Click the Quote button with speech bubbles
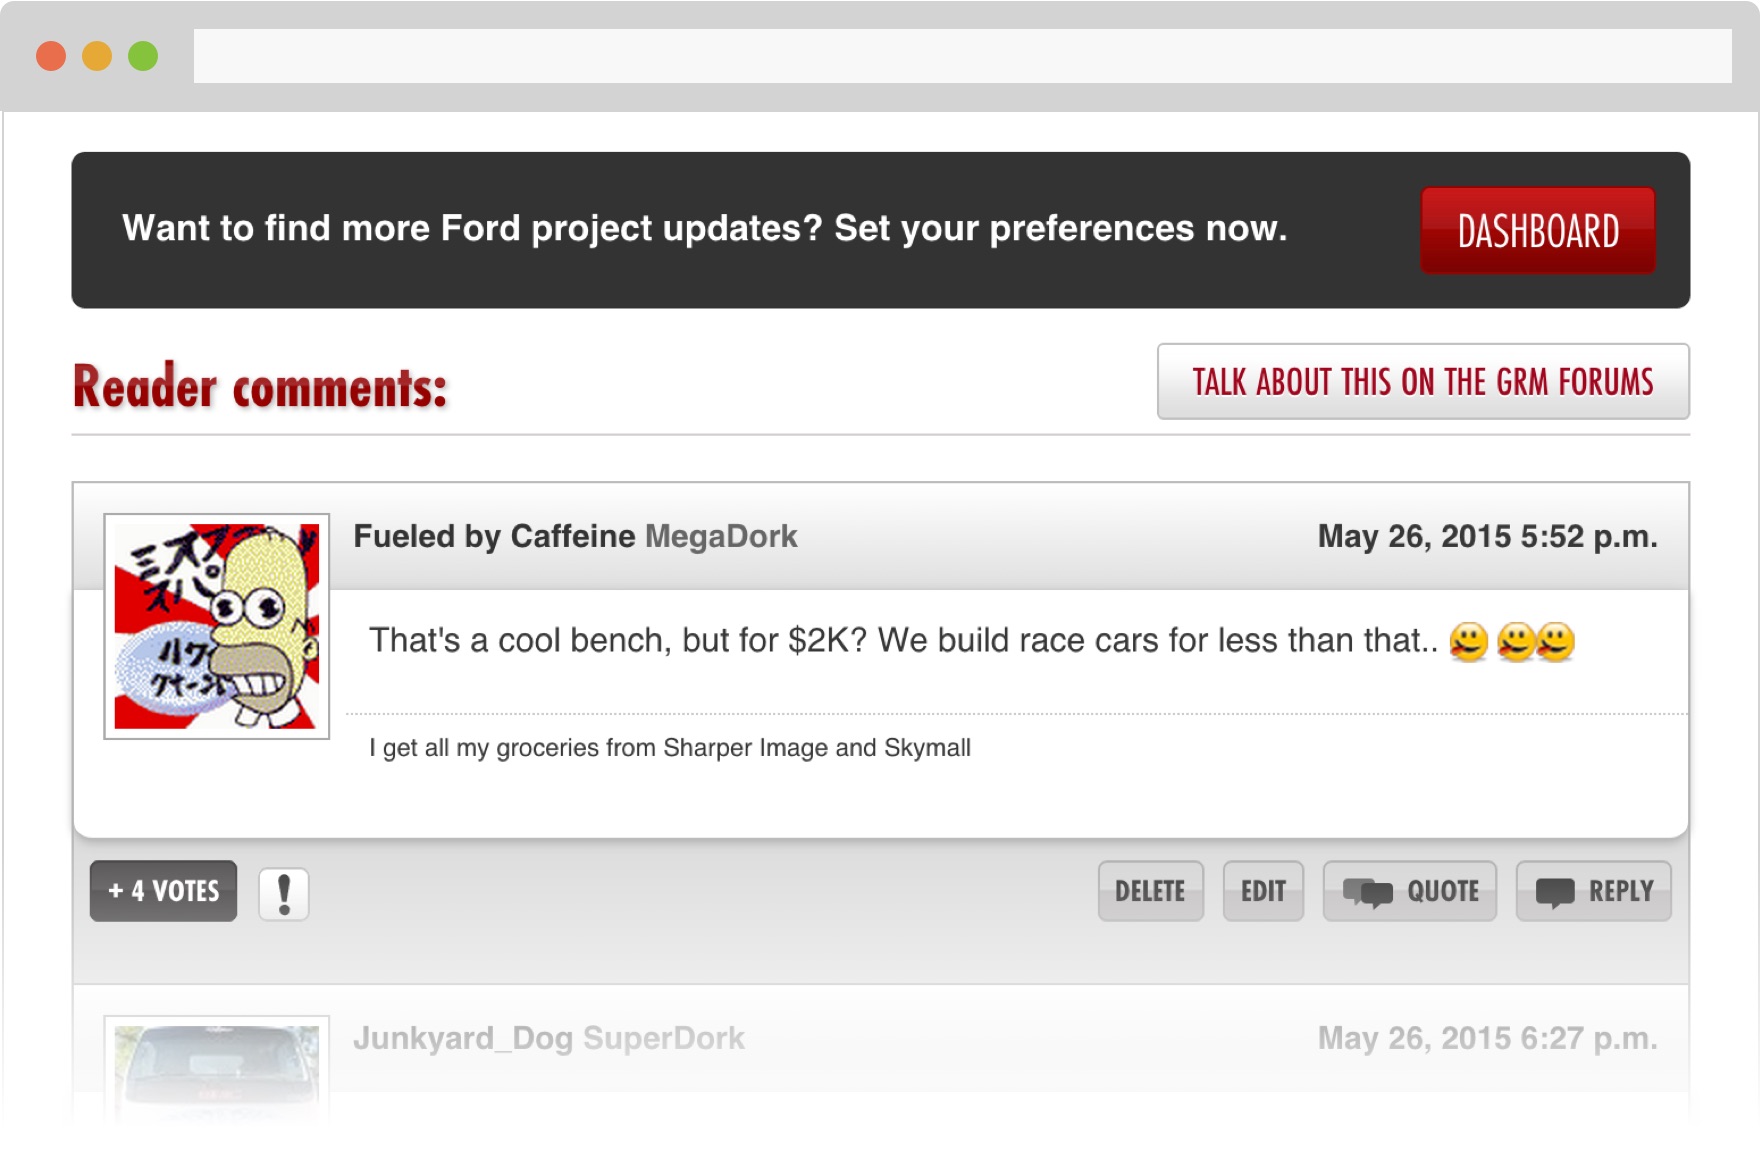 [1409, 891]
